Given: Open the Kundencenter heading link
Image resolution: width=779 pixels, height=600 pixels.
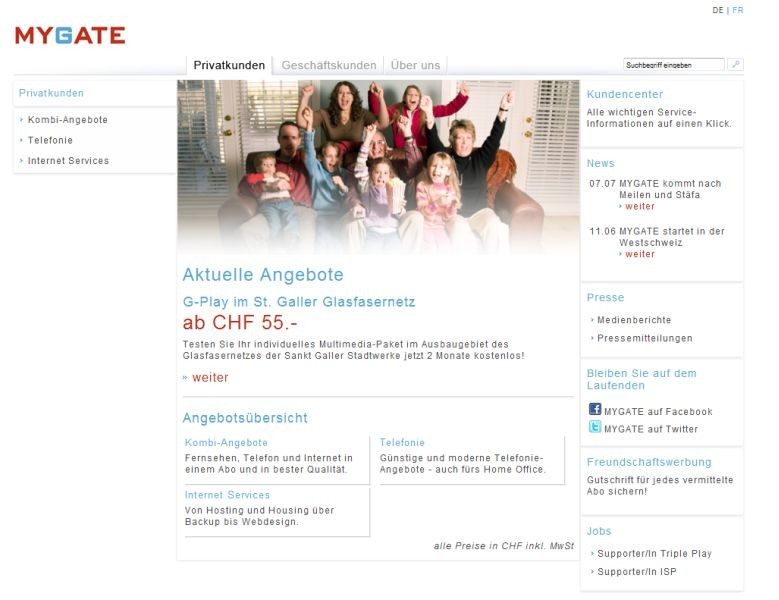Looking at the screenshot, I should tap(624, 94).
